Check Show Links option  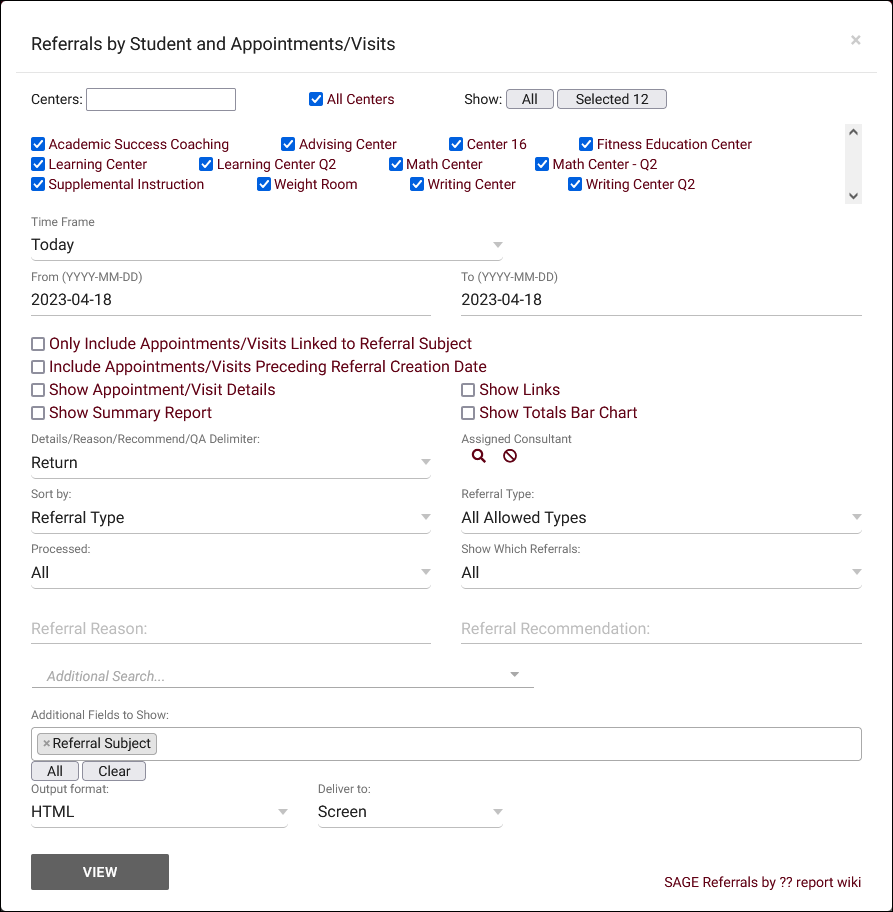click(x=468, y=390)
